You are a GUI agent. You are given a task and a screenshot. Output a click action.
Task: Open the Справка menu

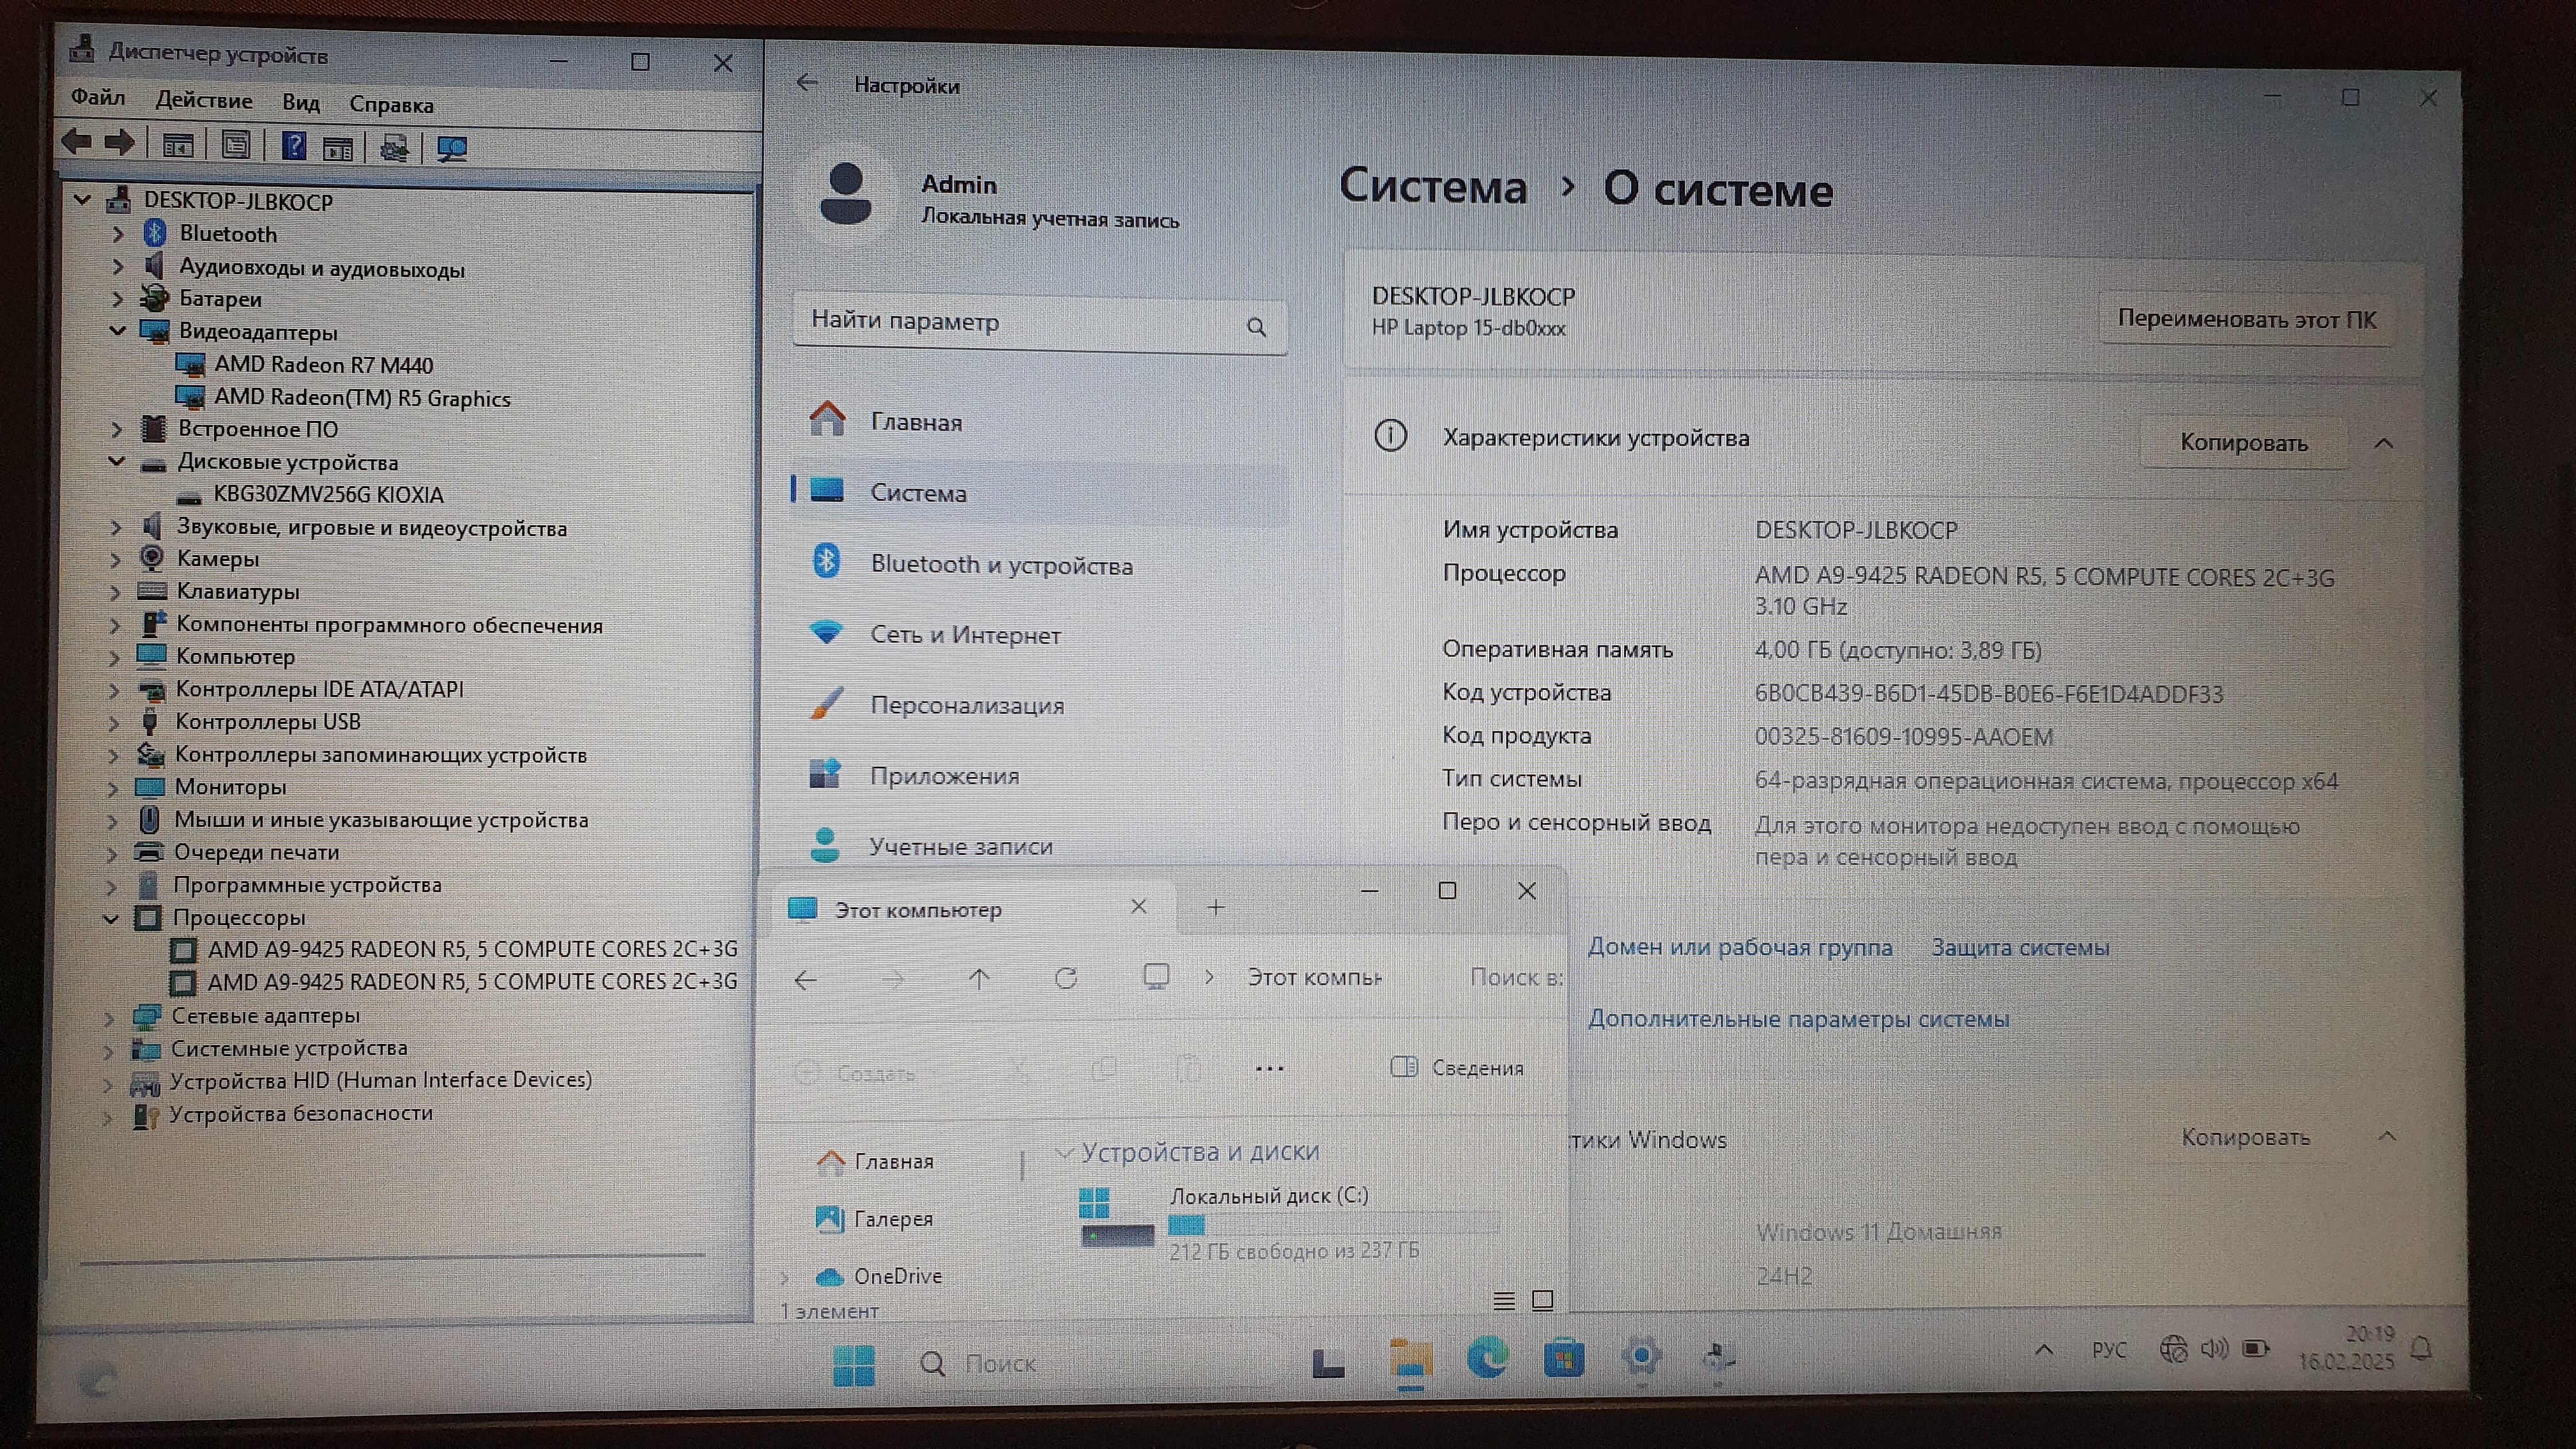[x=391, y=104]
